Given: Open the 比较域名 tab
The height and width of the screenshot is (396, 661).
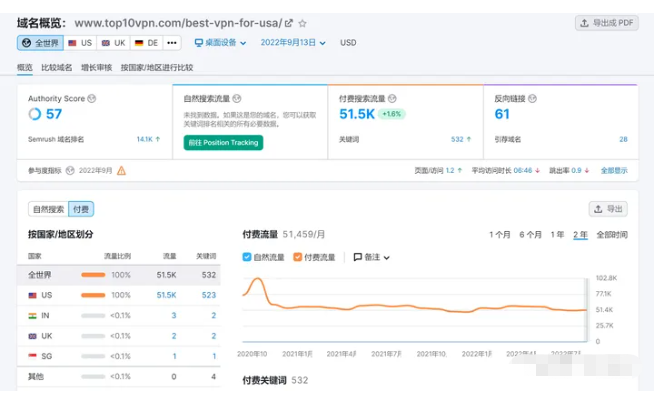Looking at the screenshot, I should tap(57, 68).
